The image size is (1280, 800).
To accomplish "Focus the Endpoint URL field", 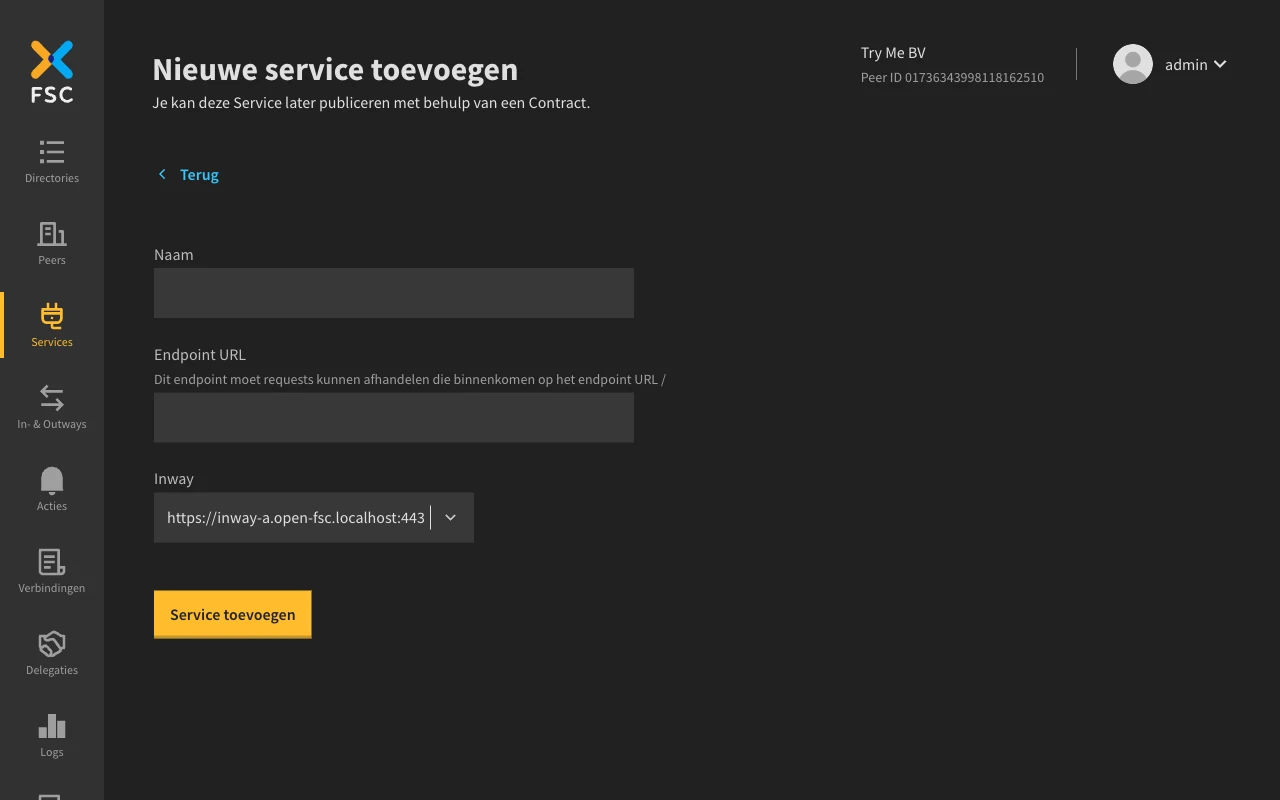I will [x=393, y=417].
